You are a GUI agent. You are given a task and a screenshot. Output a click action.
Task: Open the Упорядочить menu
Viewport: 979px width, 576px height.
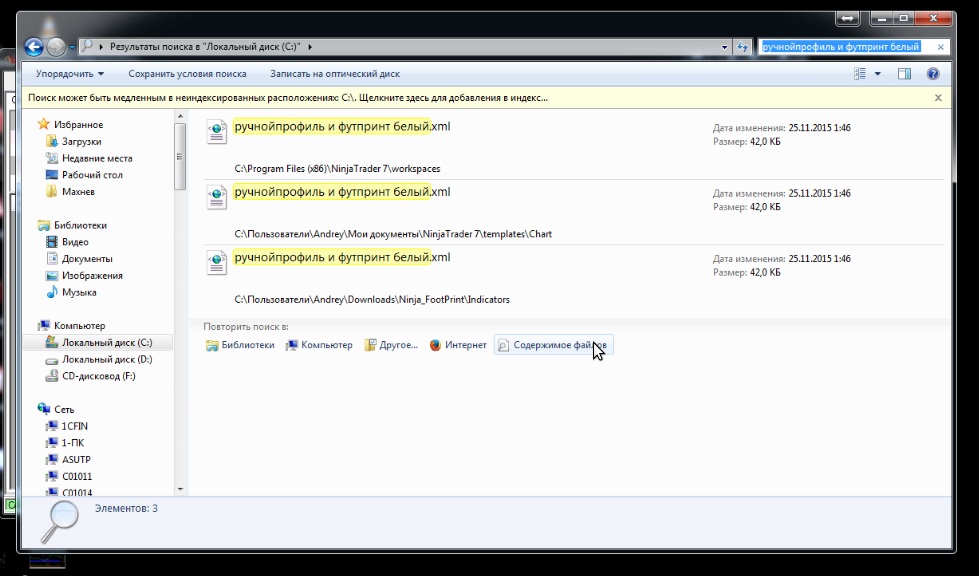69,74
